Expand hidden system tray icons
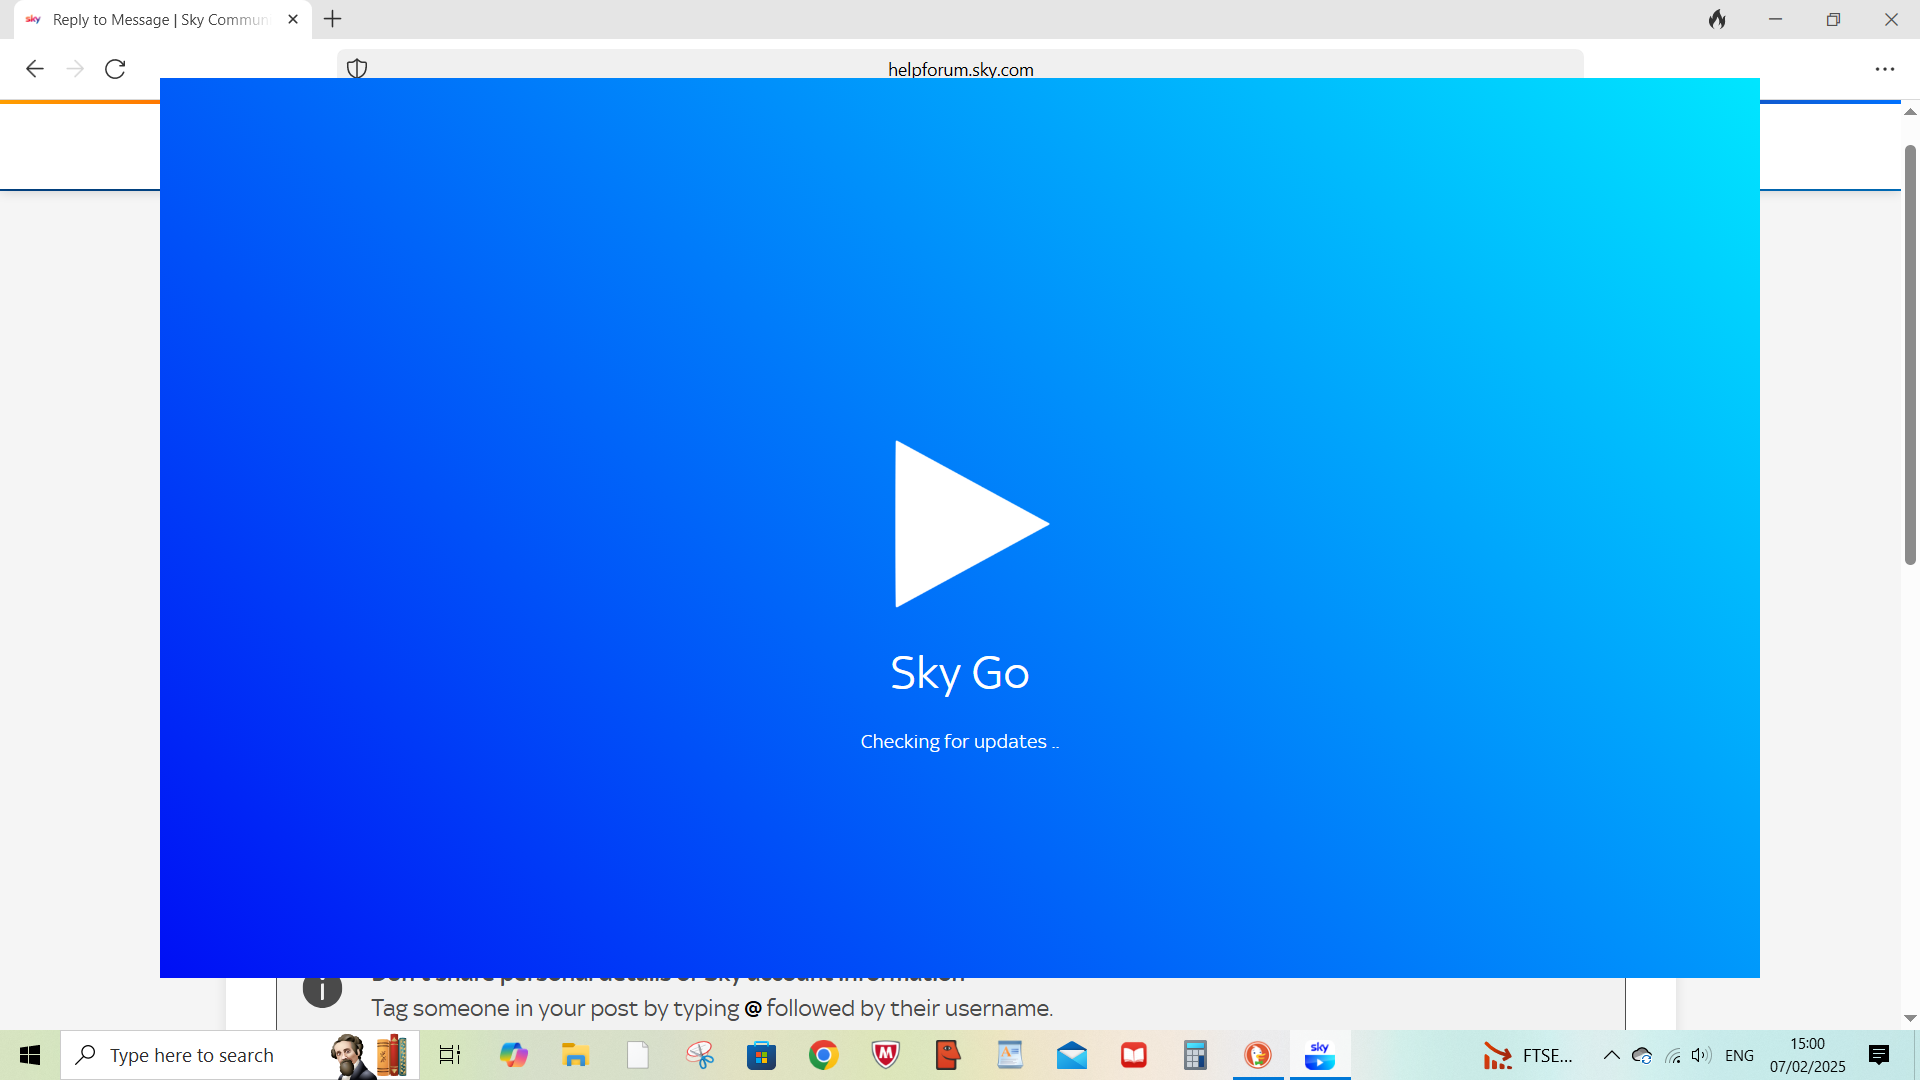Screen dimensions: 1920x1080 pyautogui.click(x=1611, y=1055)
